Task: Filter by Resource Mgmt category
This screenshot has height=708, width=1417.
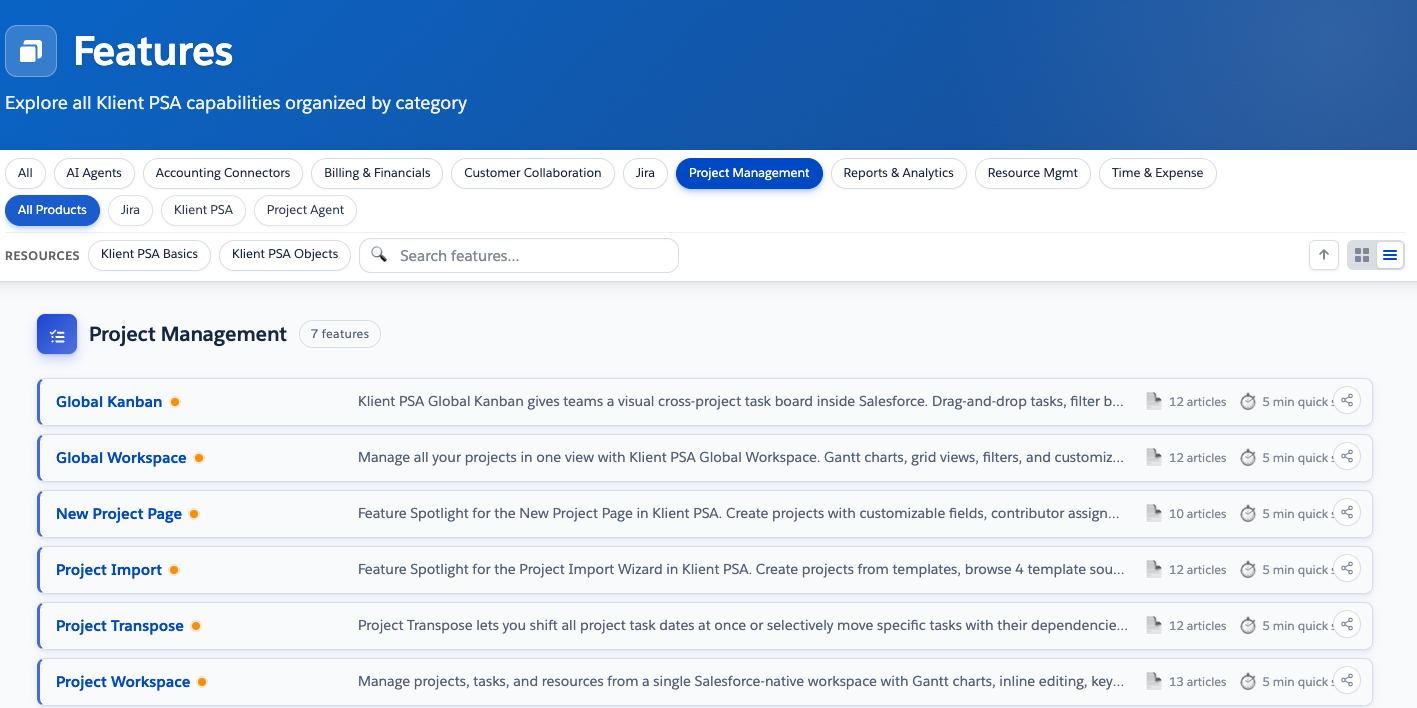Action: tap(1033, 173)
